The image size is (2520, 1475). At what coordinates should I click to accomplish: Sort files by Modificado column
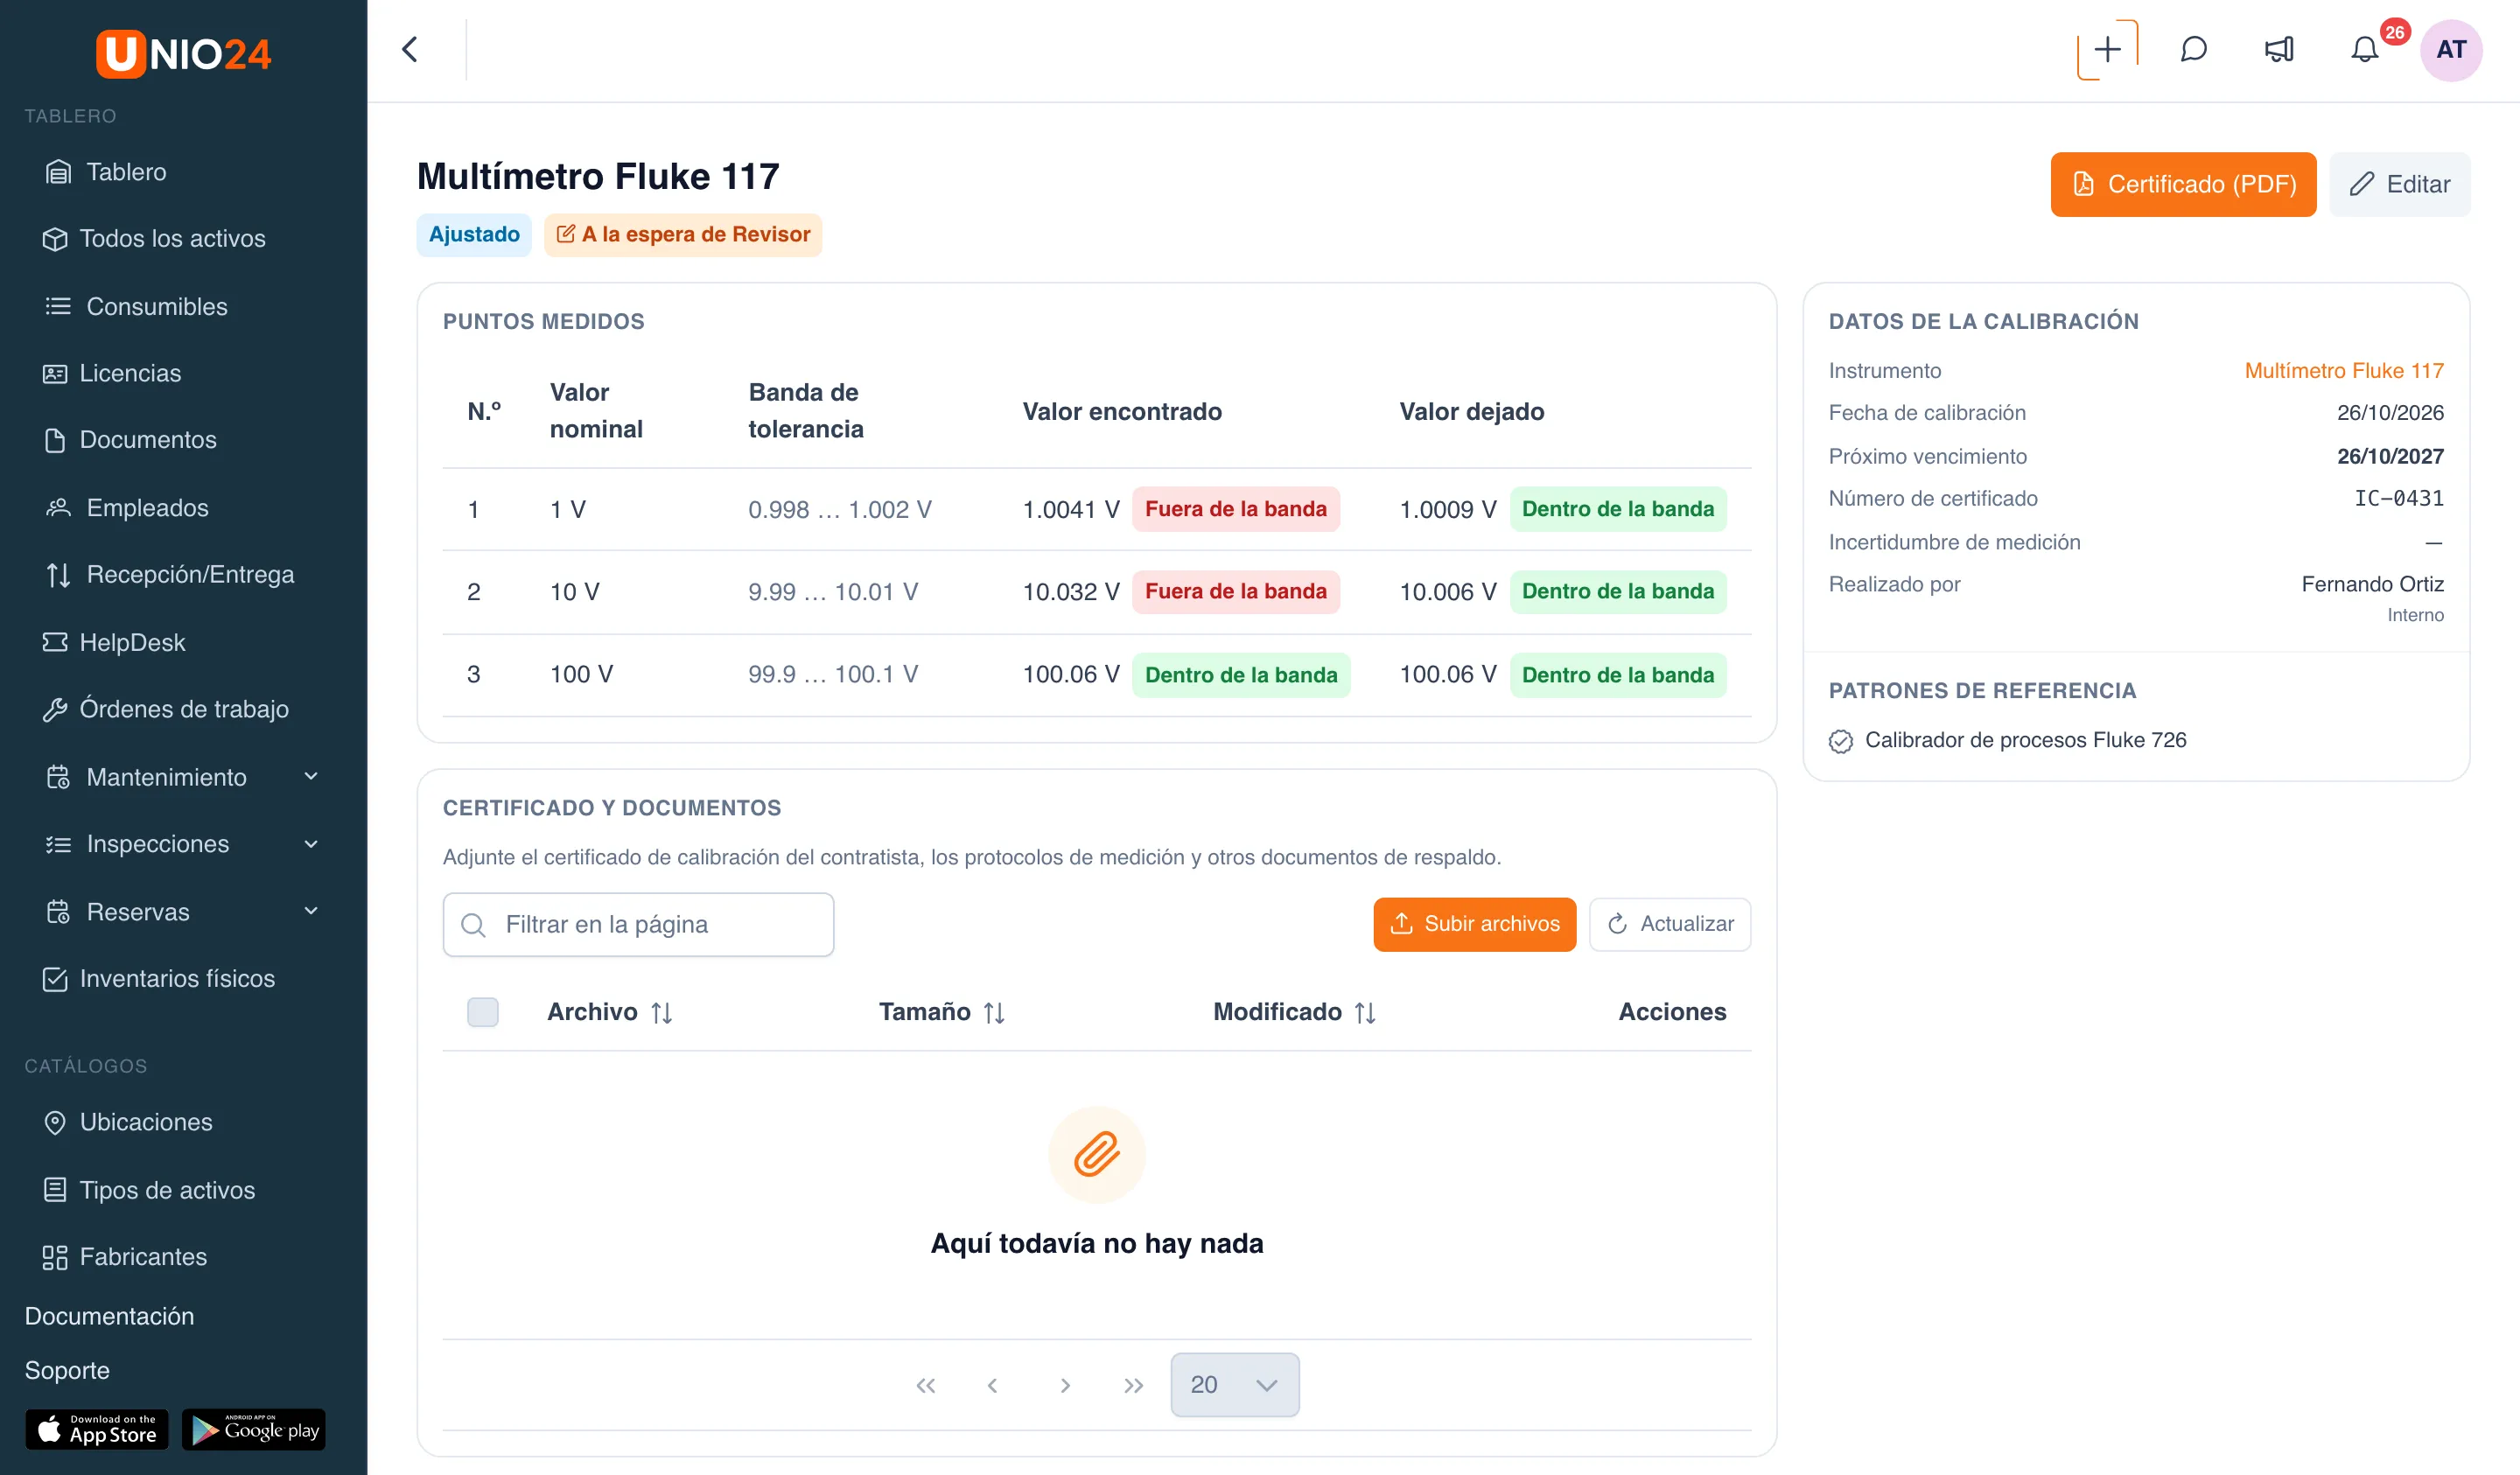pyautogui.click(x=1295, y=1012)
